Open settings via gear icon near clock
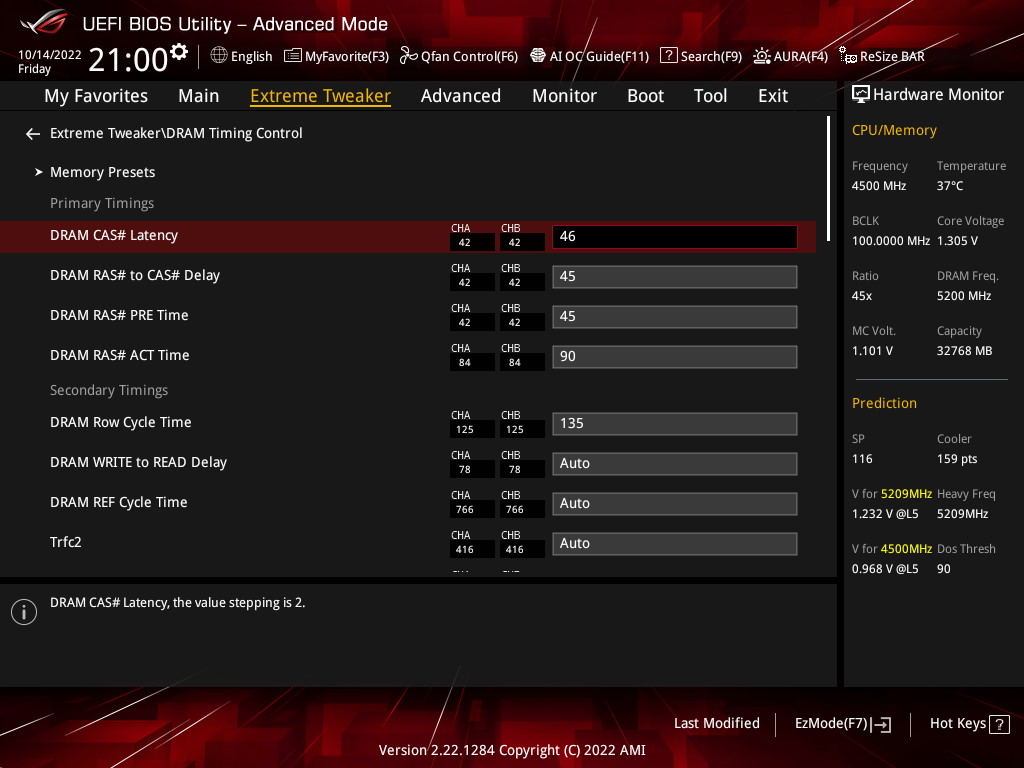The height and width of the screenshot is (768, 1024). click(179, 52)
